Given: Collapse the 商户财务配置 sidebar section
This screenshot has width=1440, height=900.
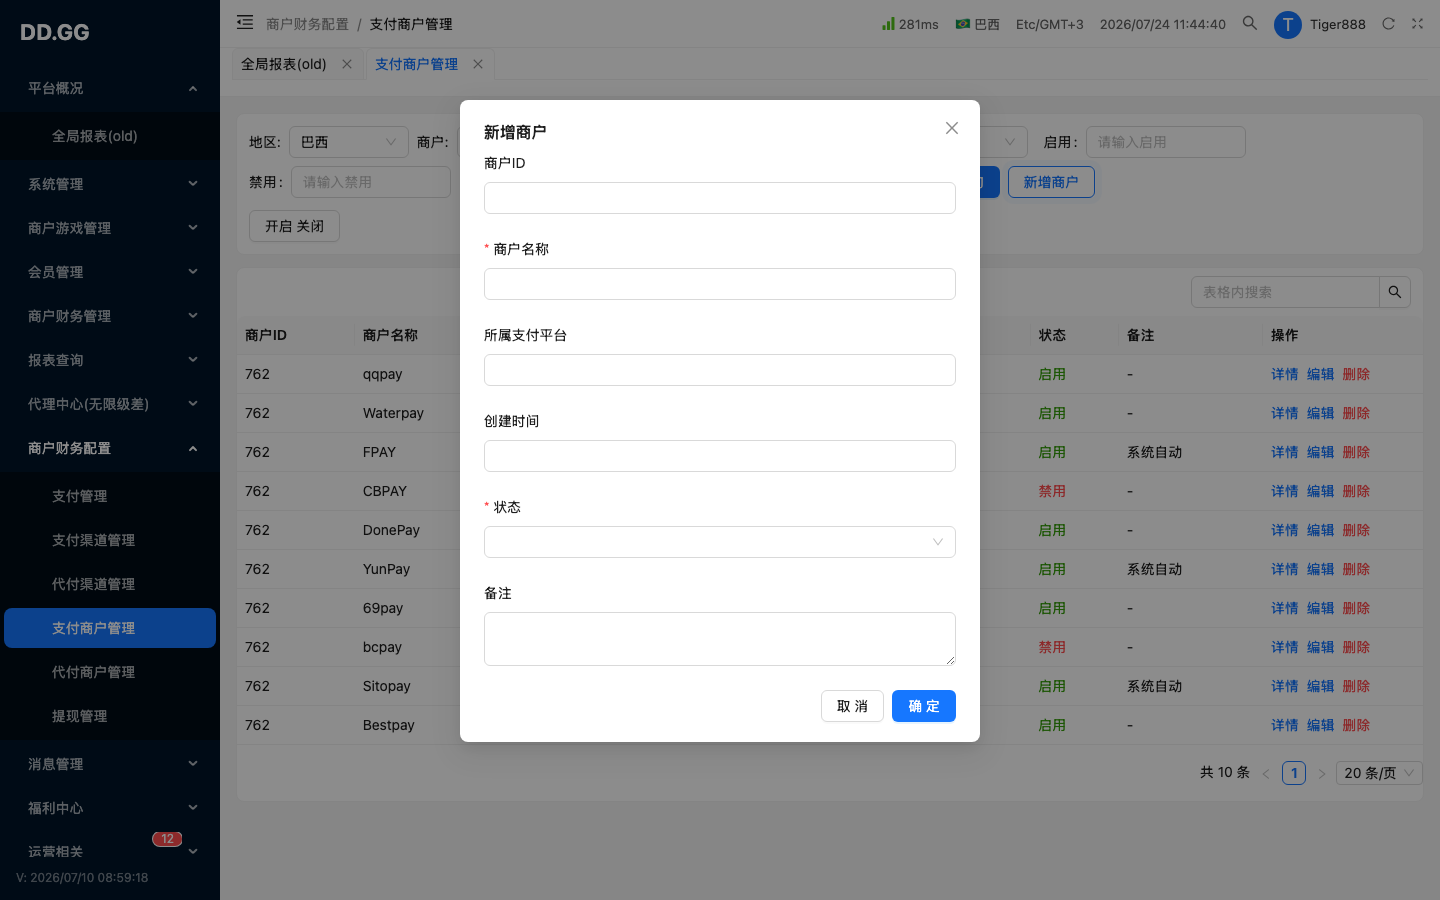Looking at the screenshot, I should click(x=110, y=448).
